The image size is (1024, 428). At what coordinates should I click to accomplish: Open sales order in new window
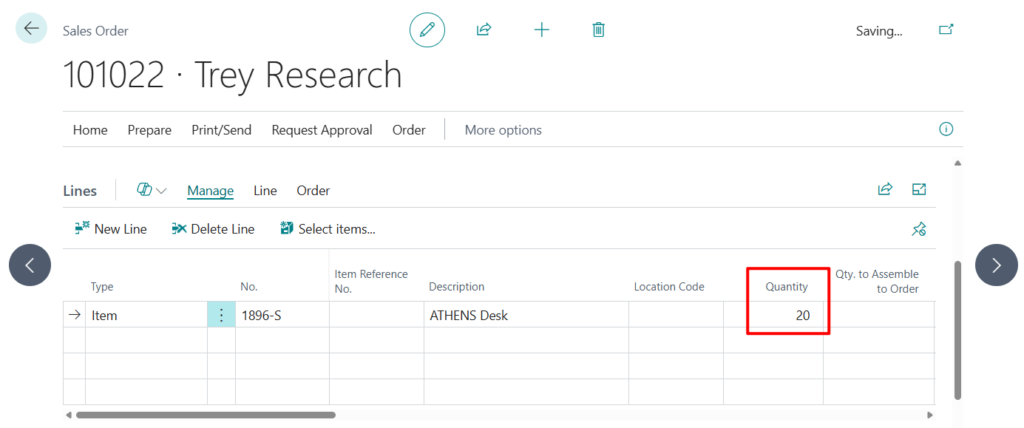[x=946, y=30]
